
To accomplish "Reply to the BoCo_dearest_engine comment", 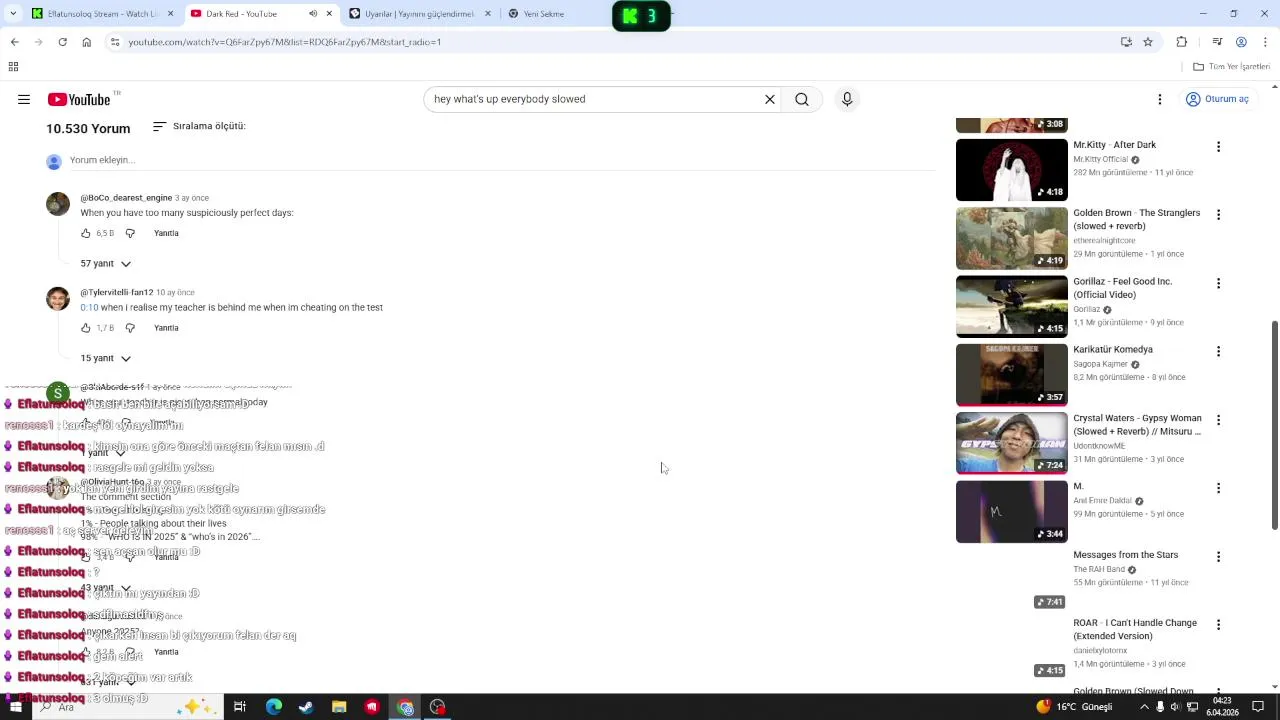I will click(166, 233).
